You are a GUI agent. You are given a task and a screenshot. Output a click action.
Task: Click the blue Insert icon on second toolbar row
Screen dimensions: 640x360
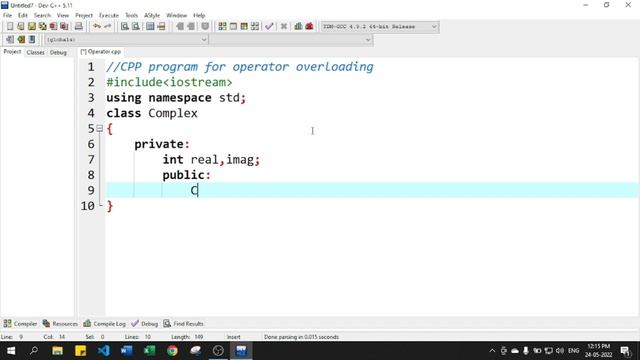pyautogui.click(x=32, y=40)
